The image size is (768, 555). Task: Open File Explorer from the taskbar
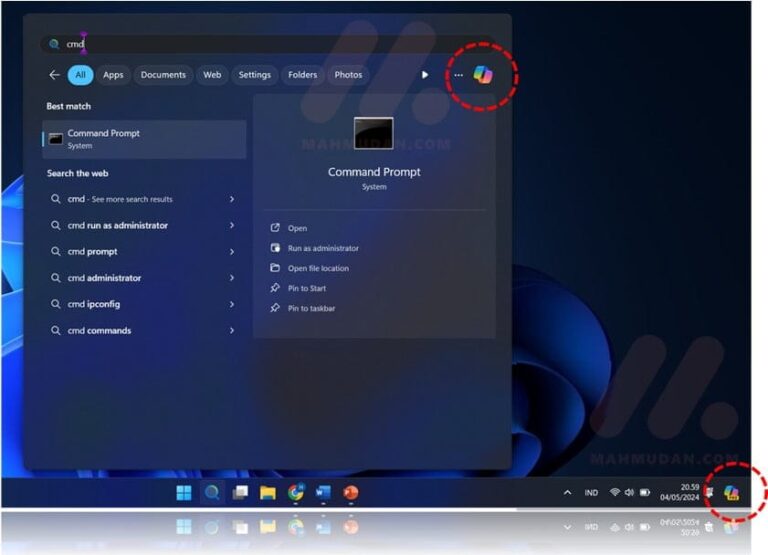[268, 493]
